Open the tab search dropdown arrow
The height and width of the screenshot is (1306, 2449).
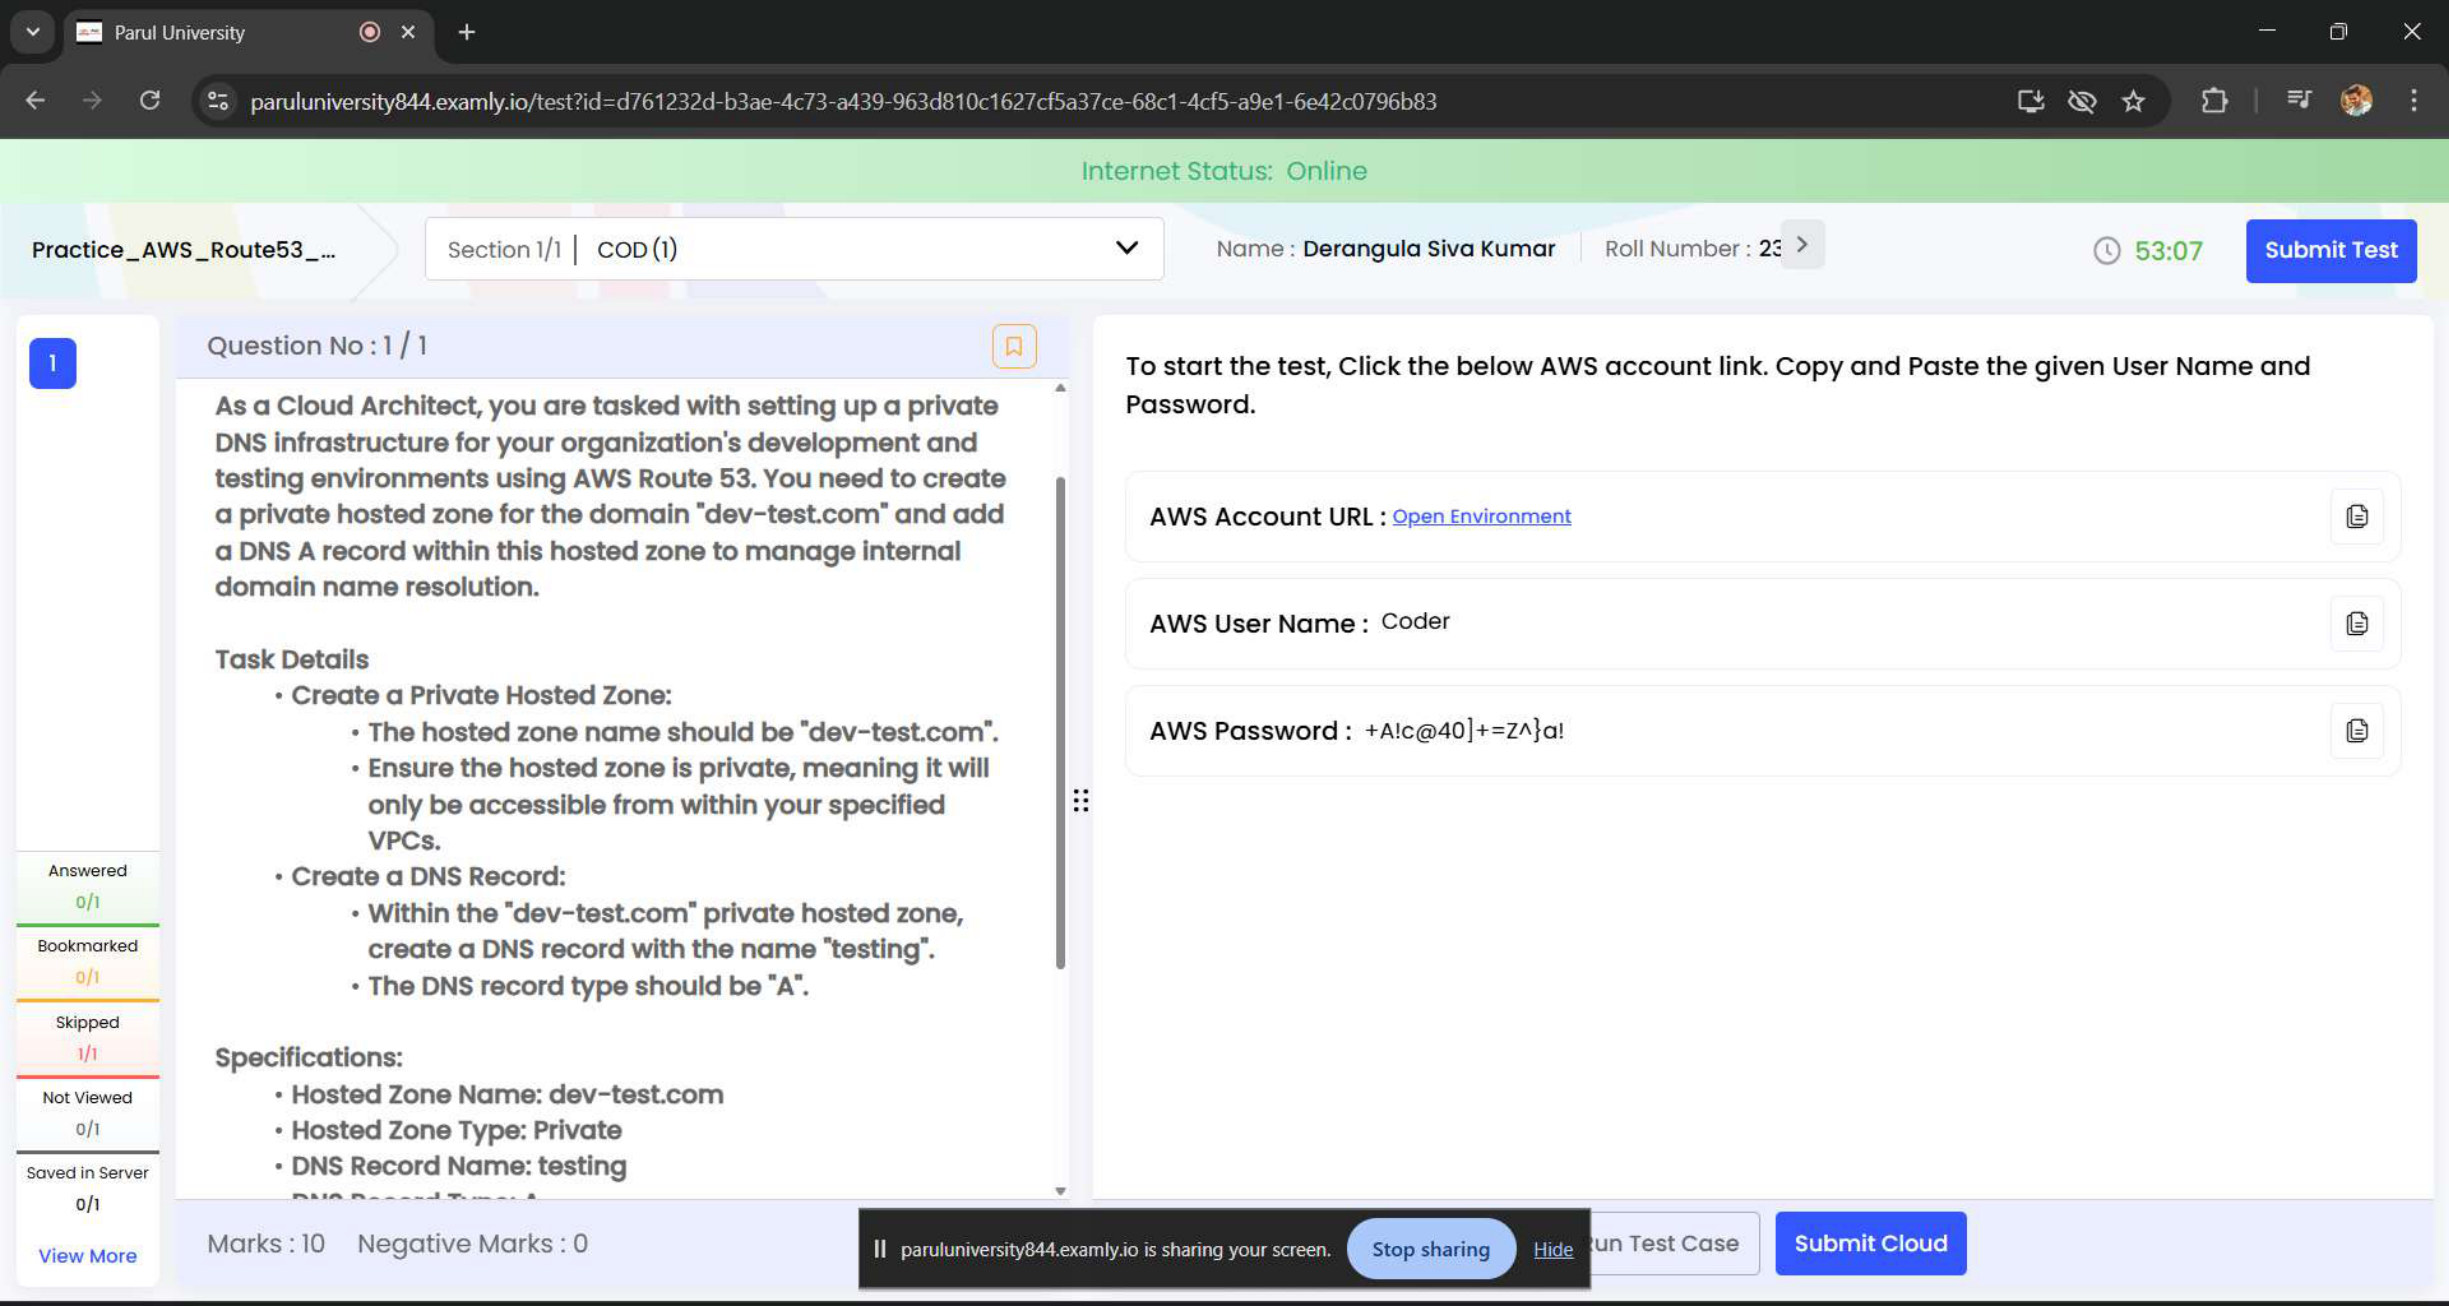(33, 32)
